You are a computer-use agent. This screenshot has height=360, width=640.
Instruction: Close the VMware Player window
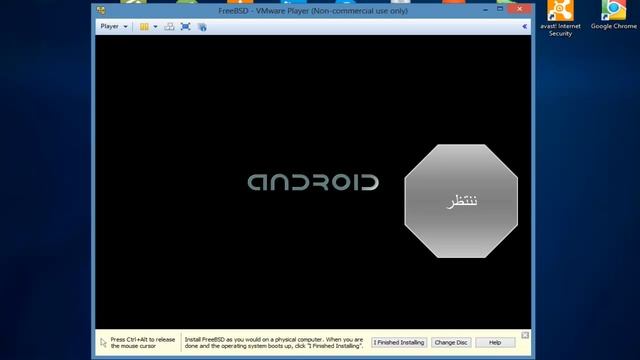coord(519,9)
